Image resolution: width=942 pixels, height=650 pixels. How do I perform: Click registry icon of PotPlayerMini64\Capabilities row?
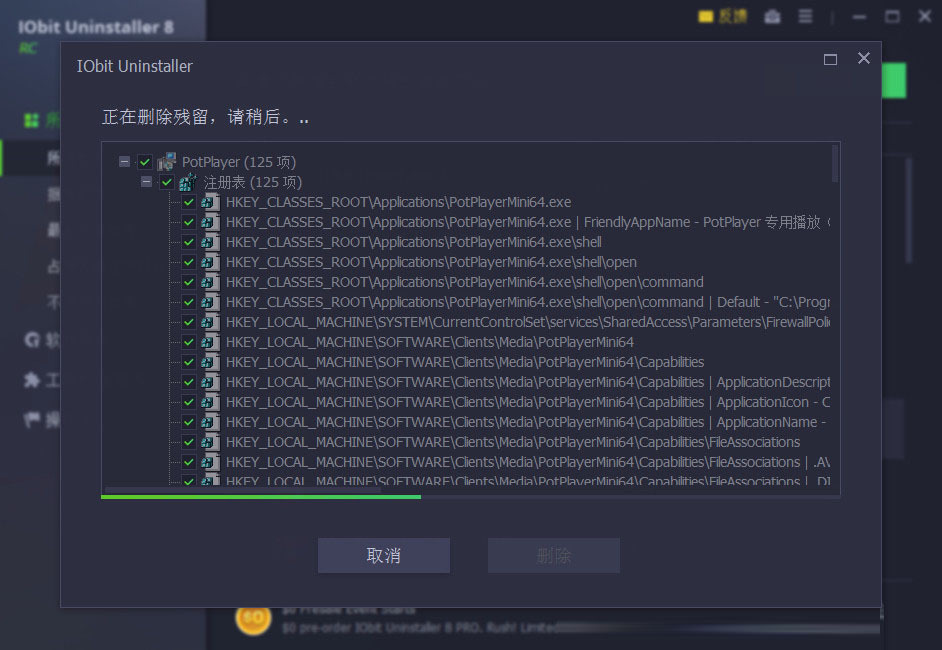[x=210, y=362]
